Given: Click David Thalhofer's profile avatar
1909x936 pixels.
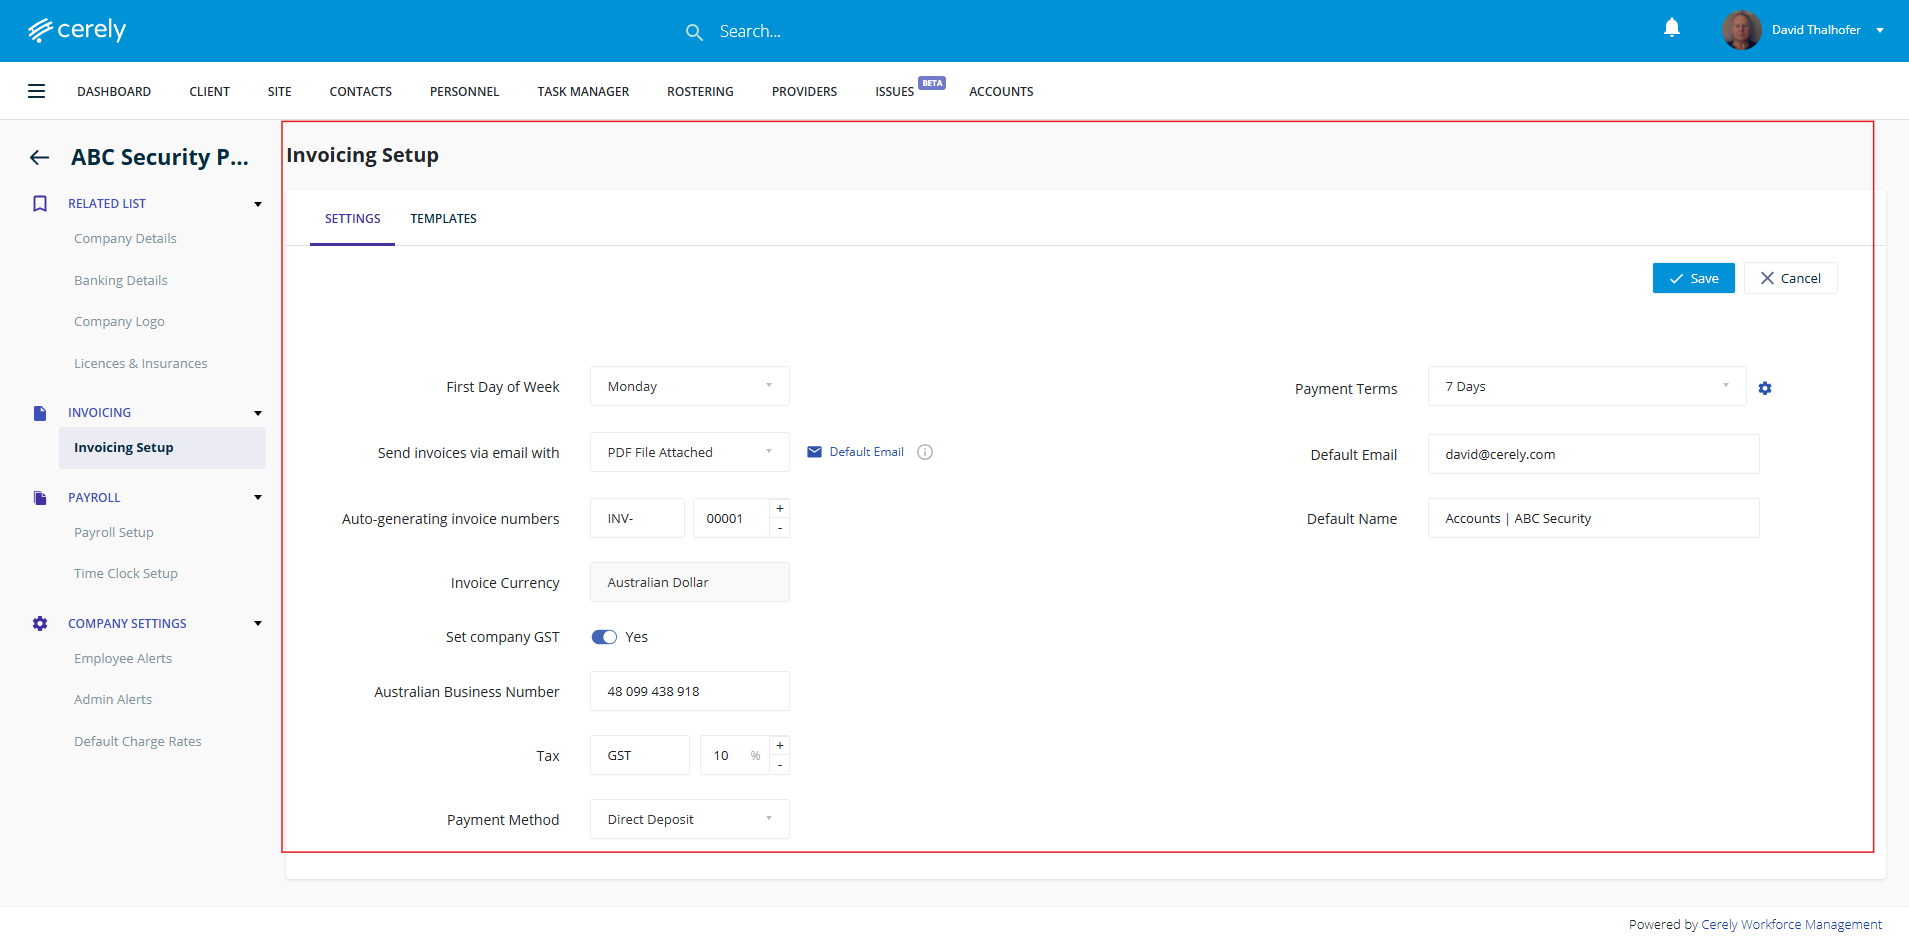Looking at the screenshot, I should (x=1741, y=30).
